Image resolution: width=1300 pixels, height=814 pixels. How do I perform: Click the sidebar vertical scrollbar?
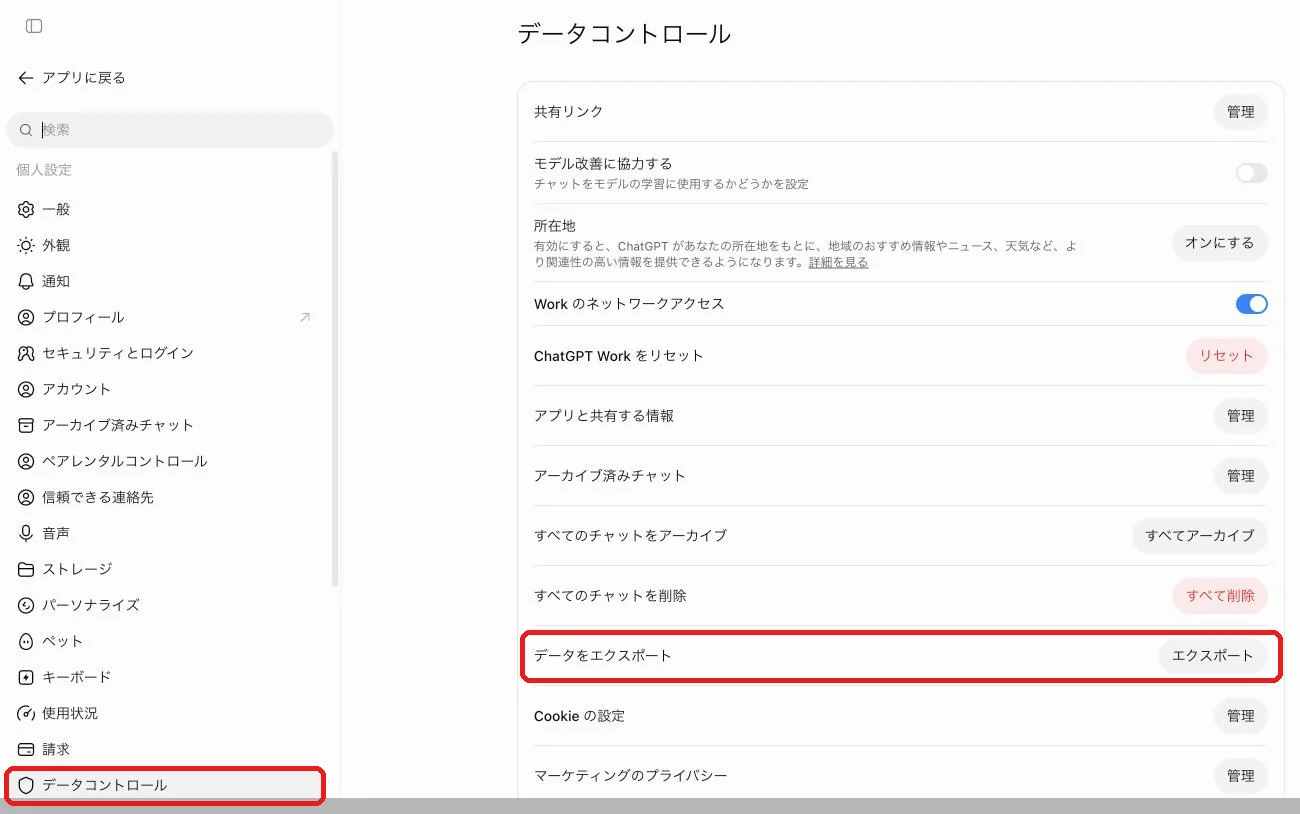click(335, 368)
